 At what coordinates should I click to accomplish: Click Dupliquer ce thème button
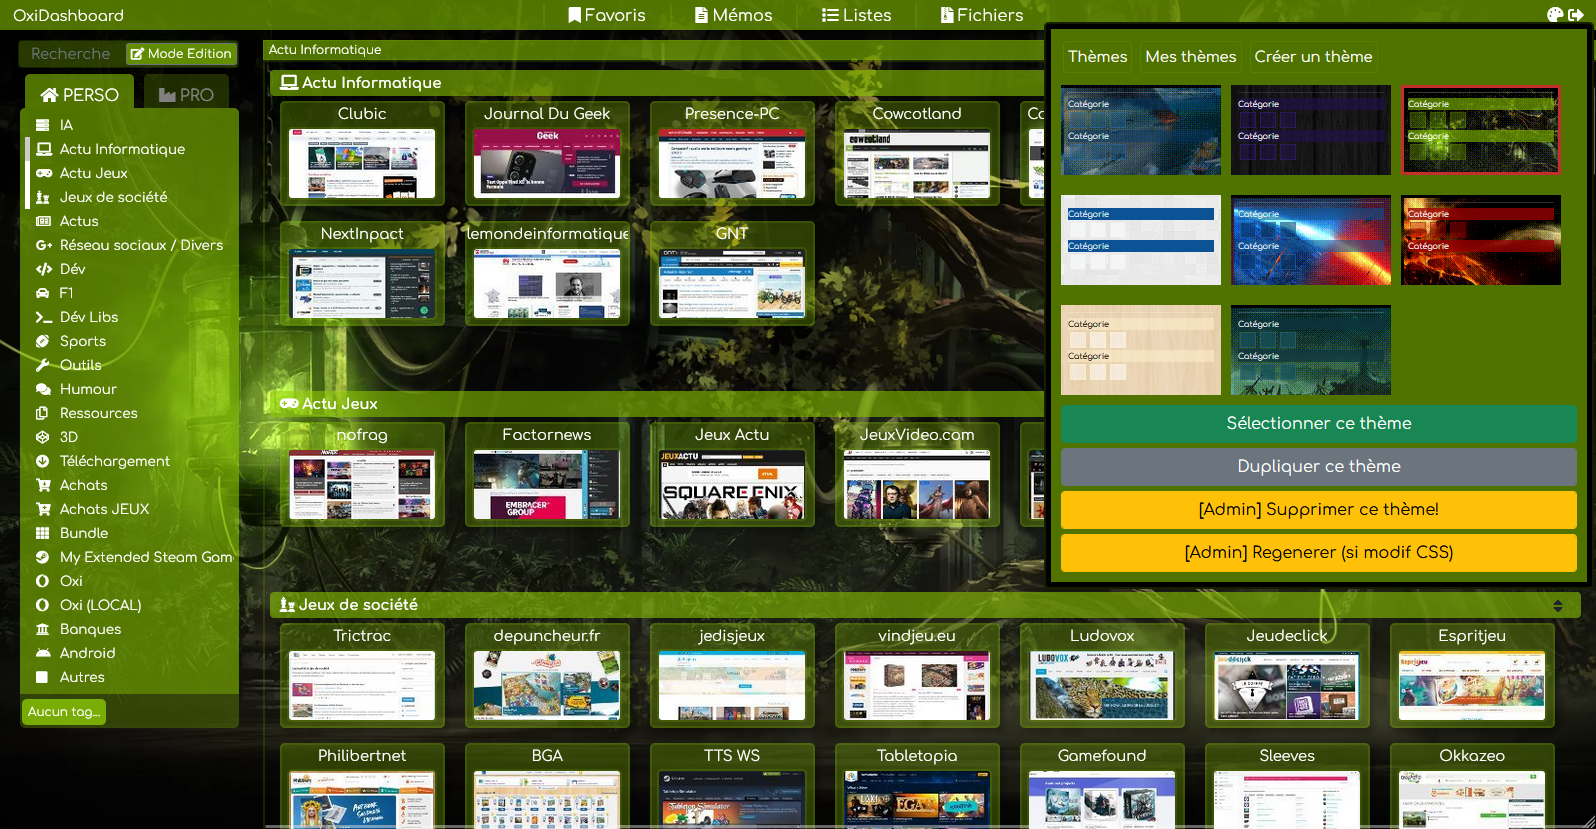(1319, 467)
